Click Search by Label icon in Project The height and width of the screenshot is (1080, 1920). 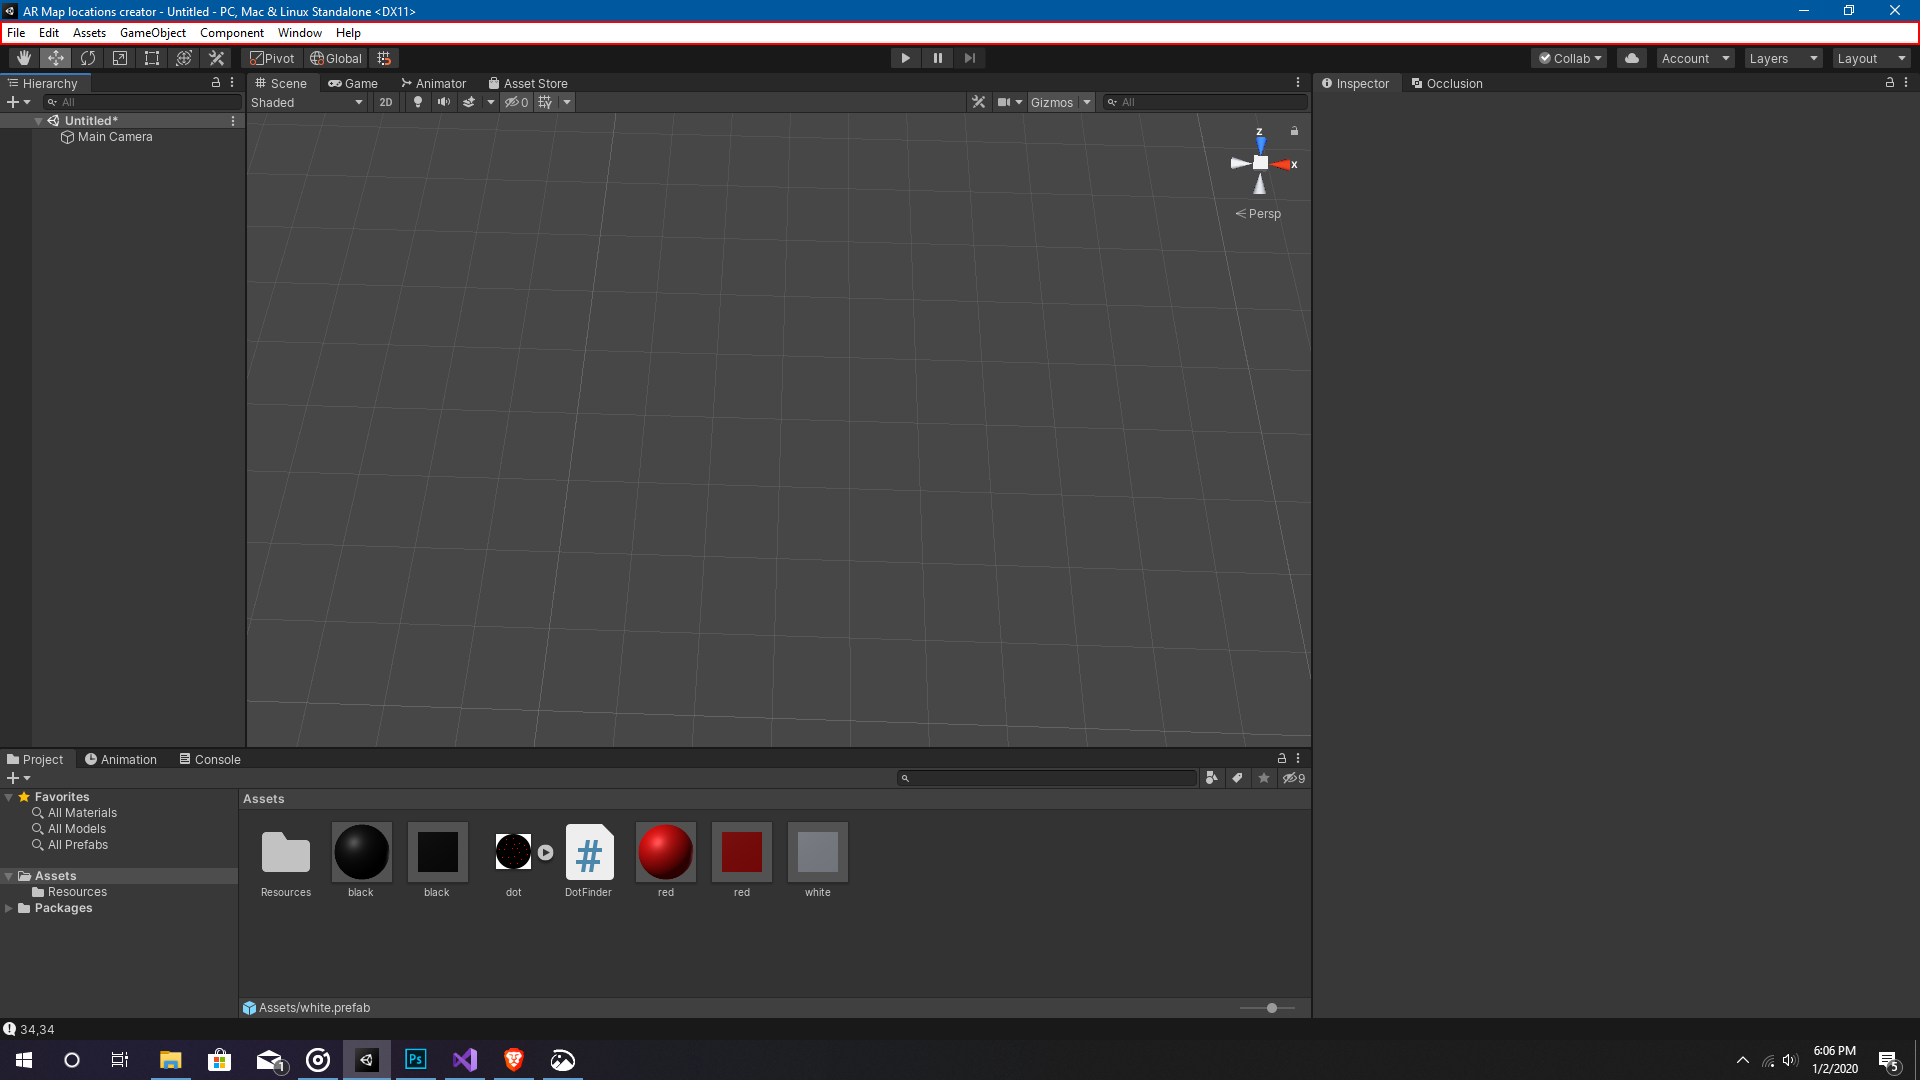point(1238,778)
